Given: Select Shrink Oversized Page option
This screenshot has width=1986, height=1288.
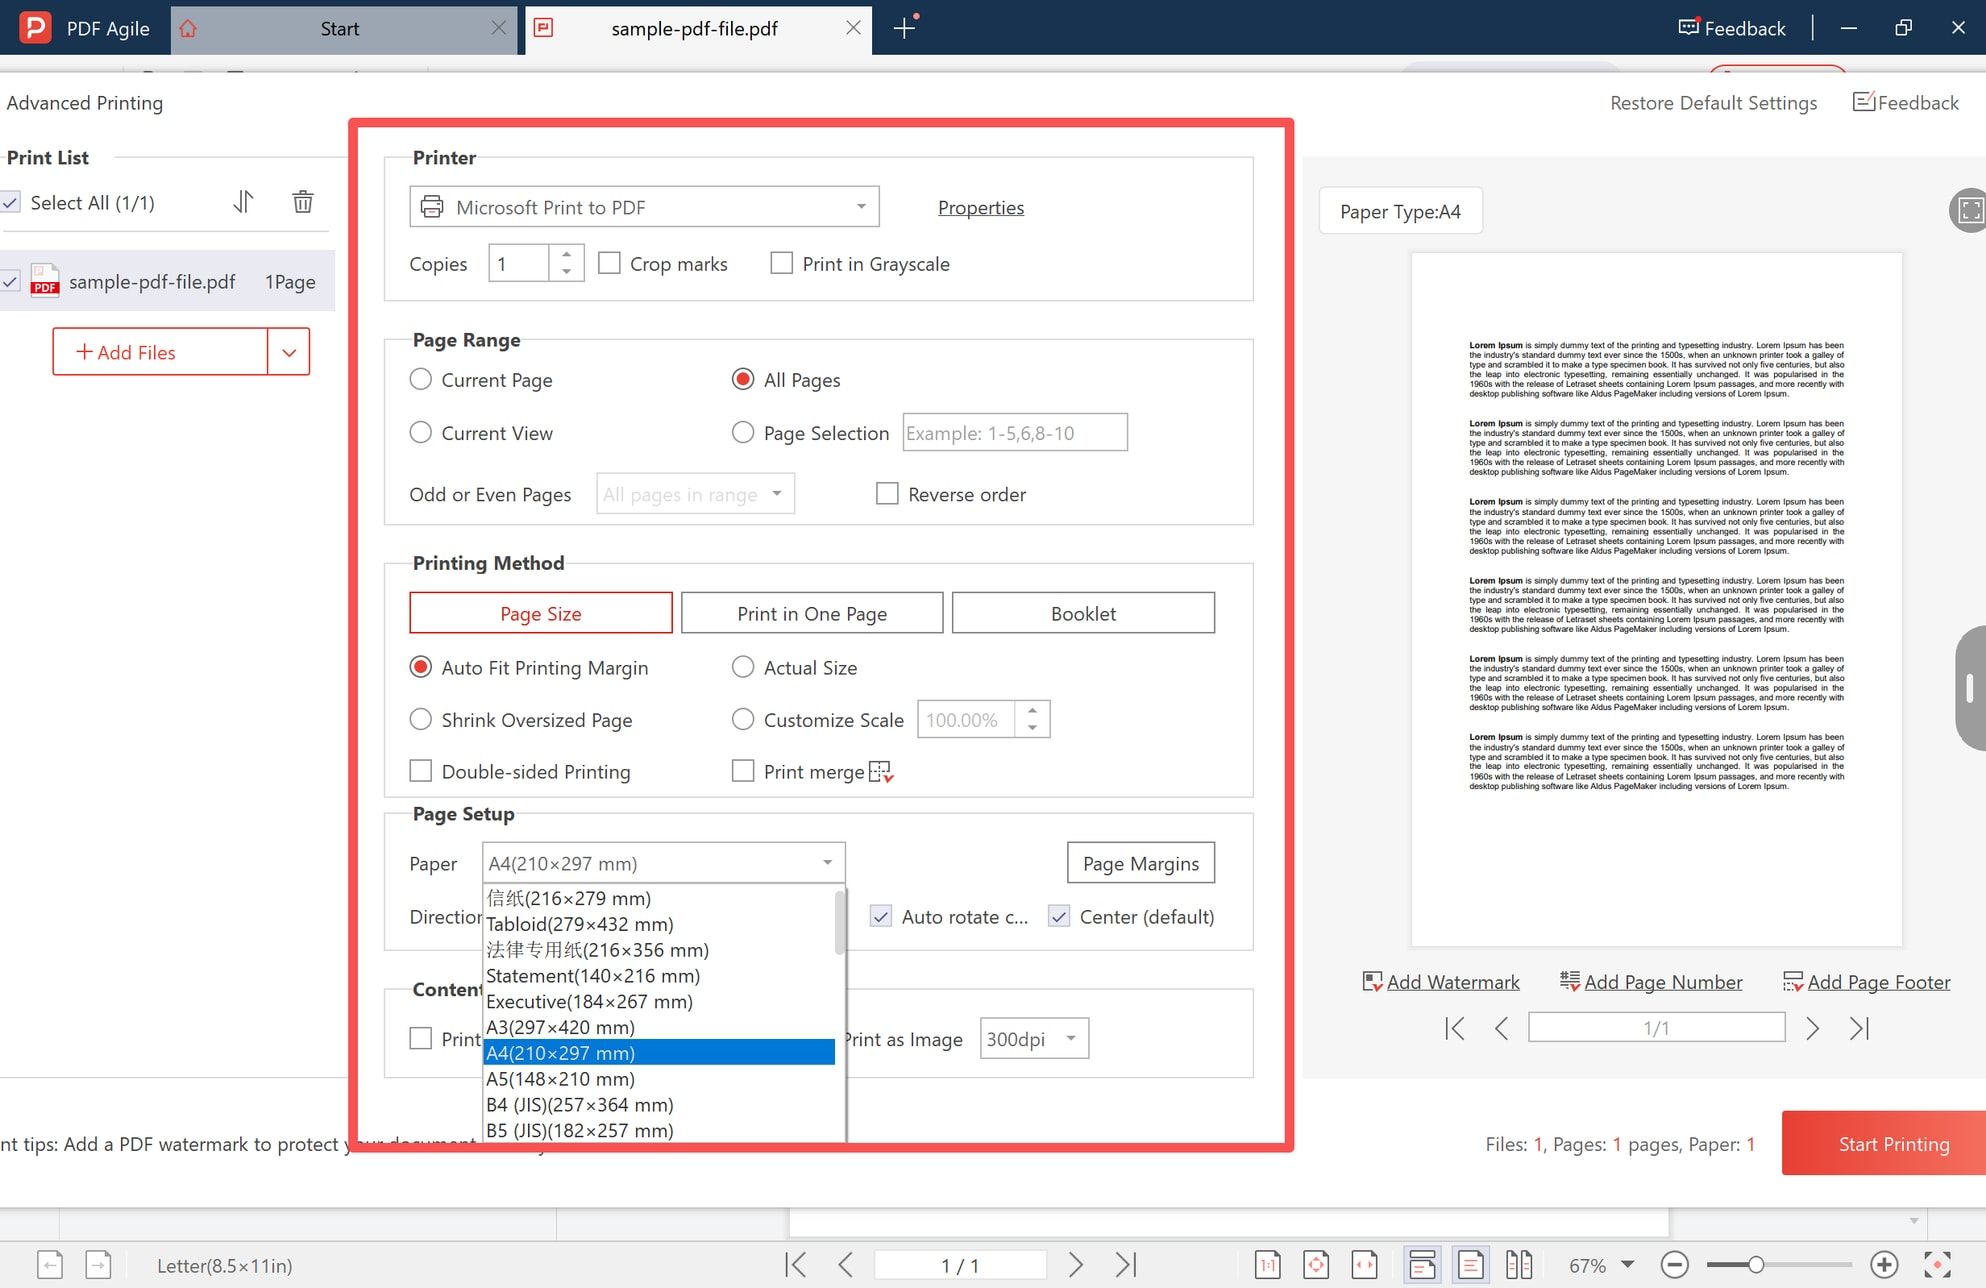Looking at the screenshot, I should 421,719.
